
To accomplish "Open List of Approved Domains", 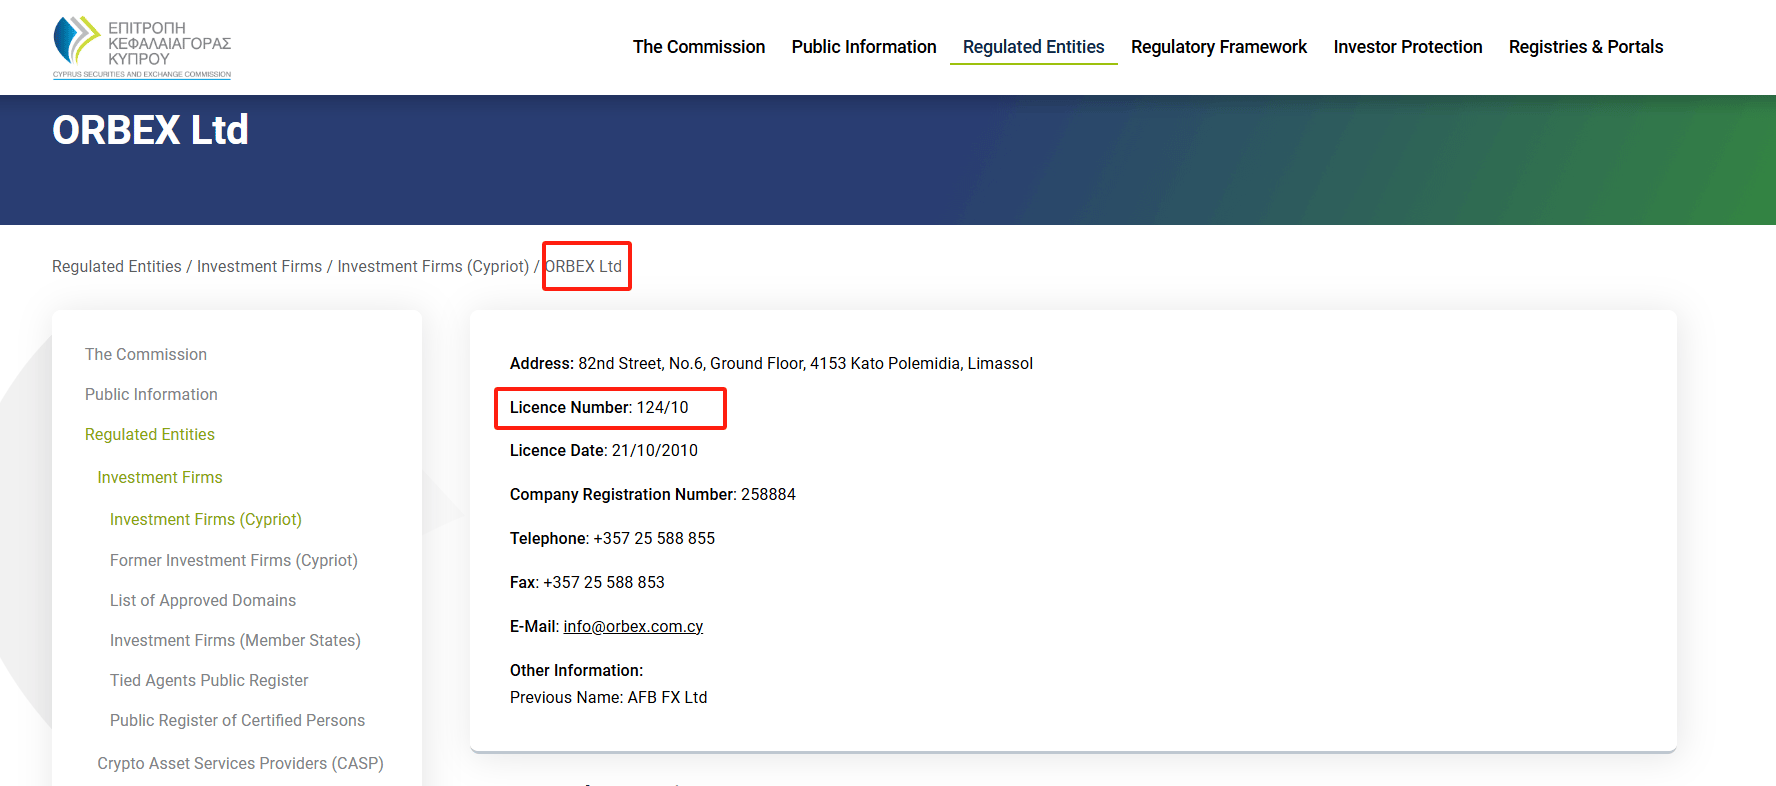I will click(203, 600).
